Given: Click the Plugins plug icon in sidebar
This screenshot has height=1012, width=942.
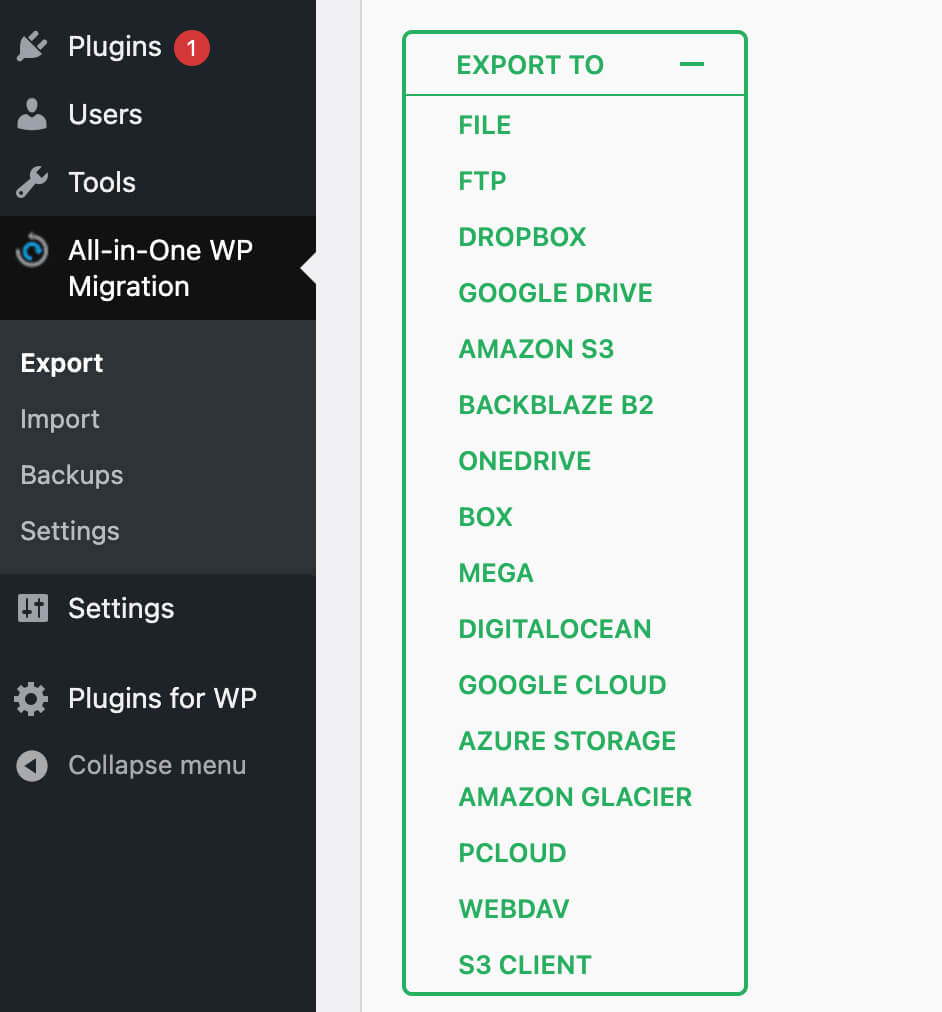Looking at the screenshot, I should 33,45.
